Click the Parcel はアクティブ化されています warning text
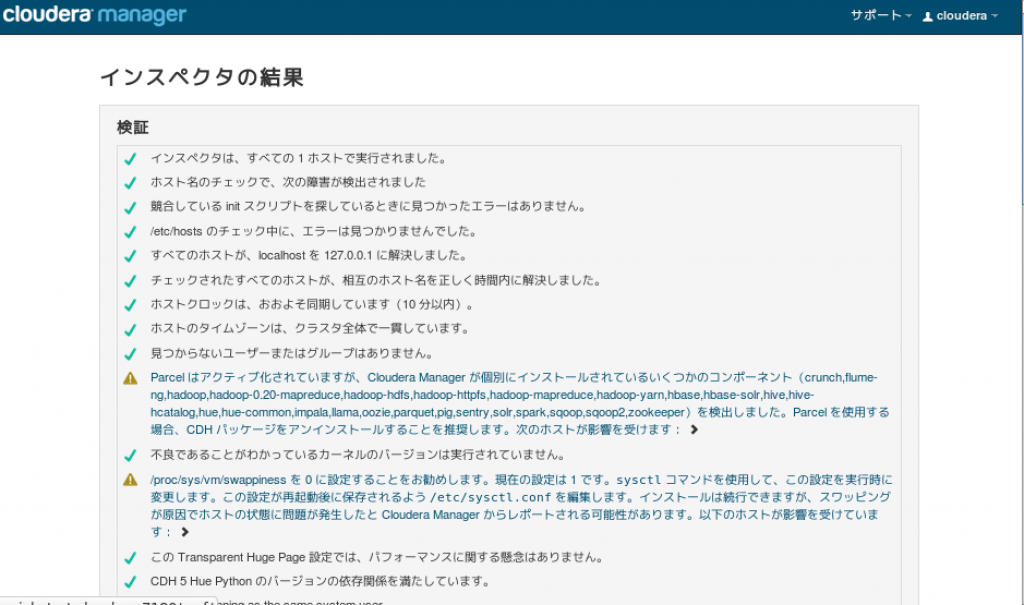 [x=520, y=403]
